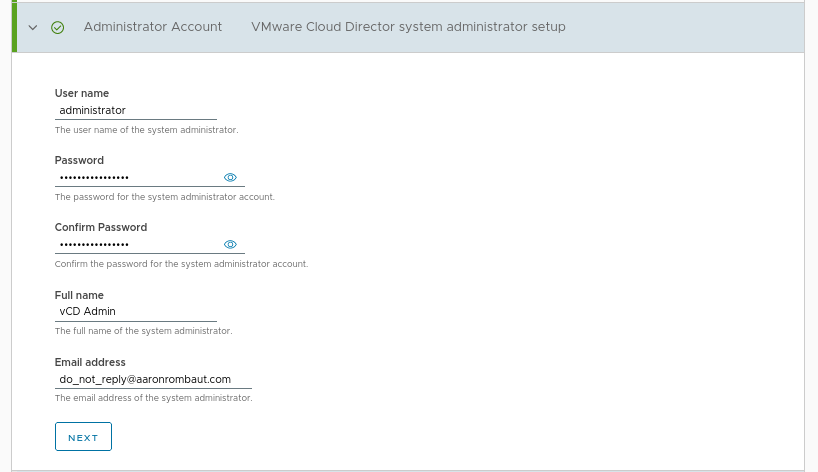Click the Full name label

tap(80, 295)
